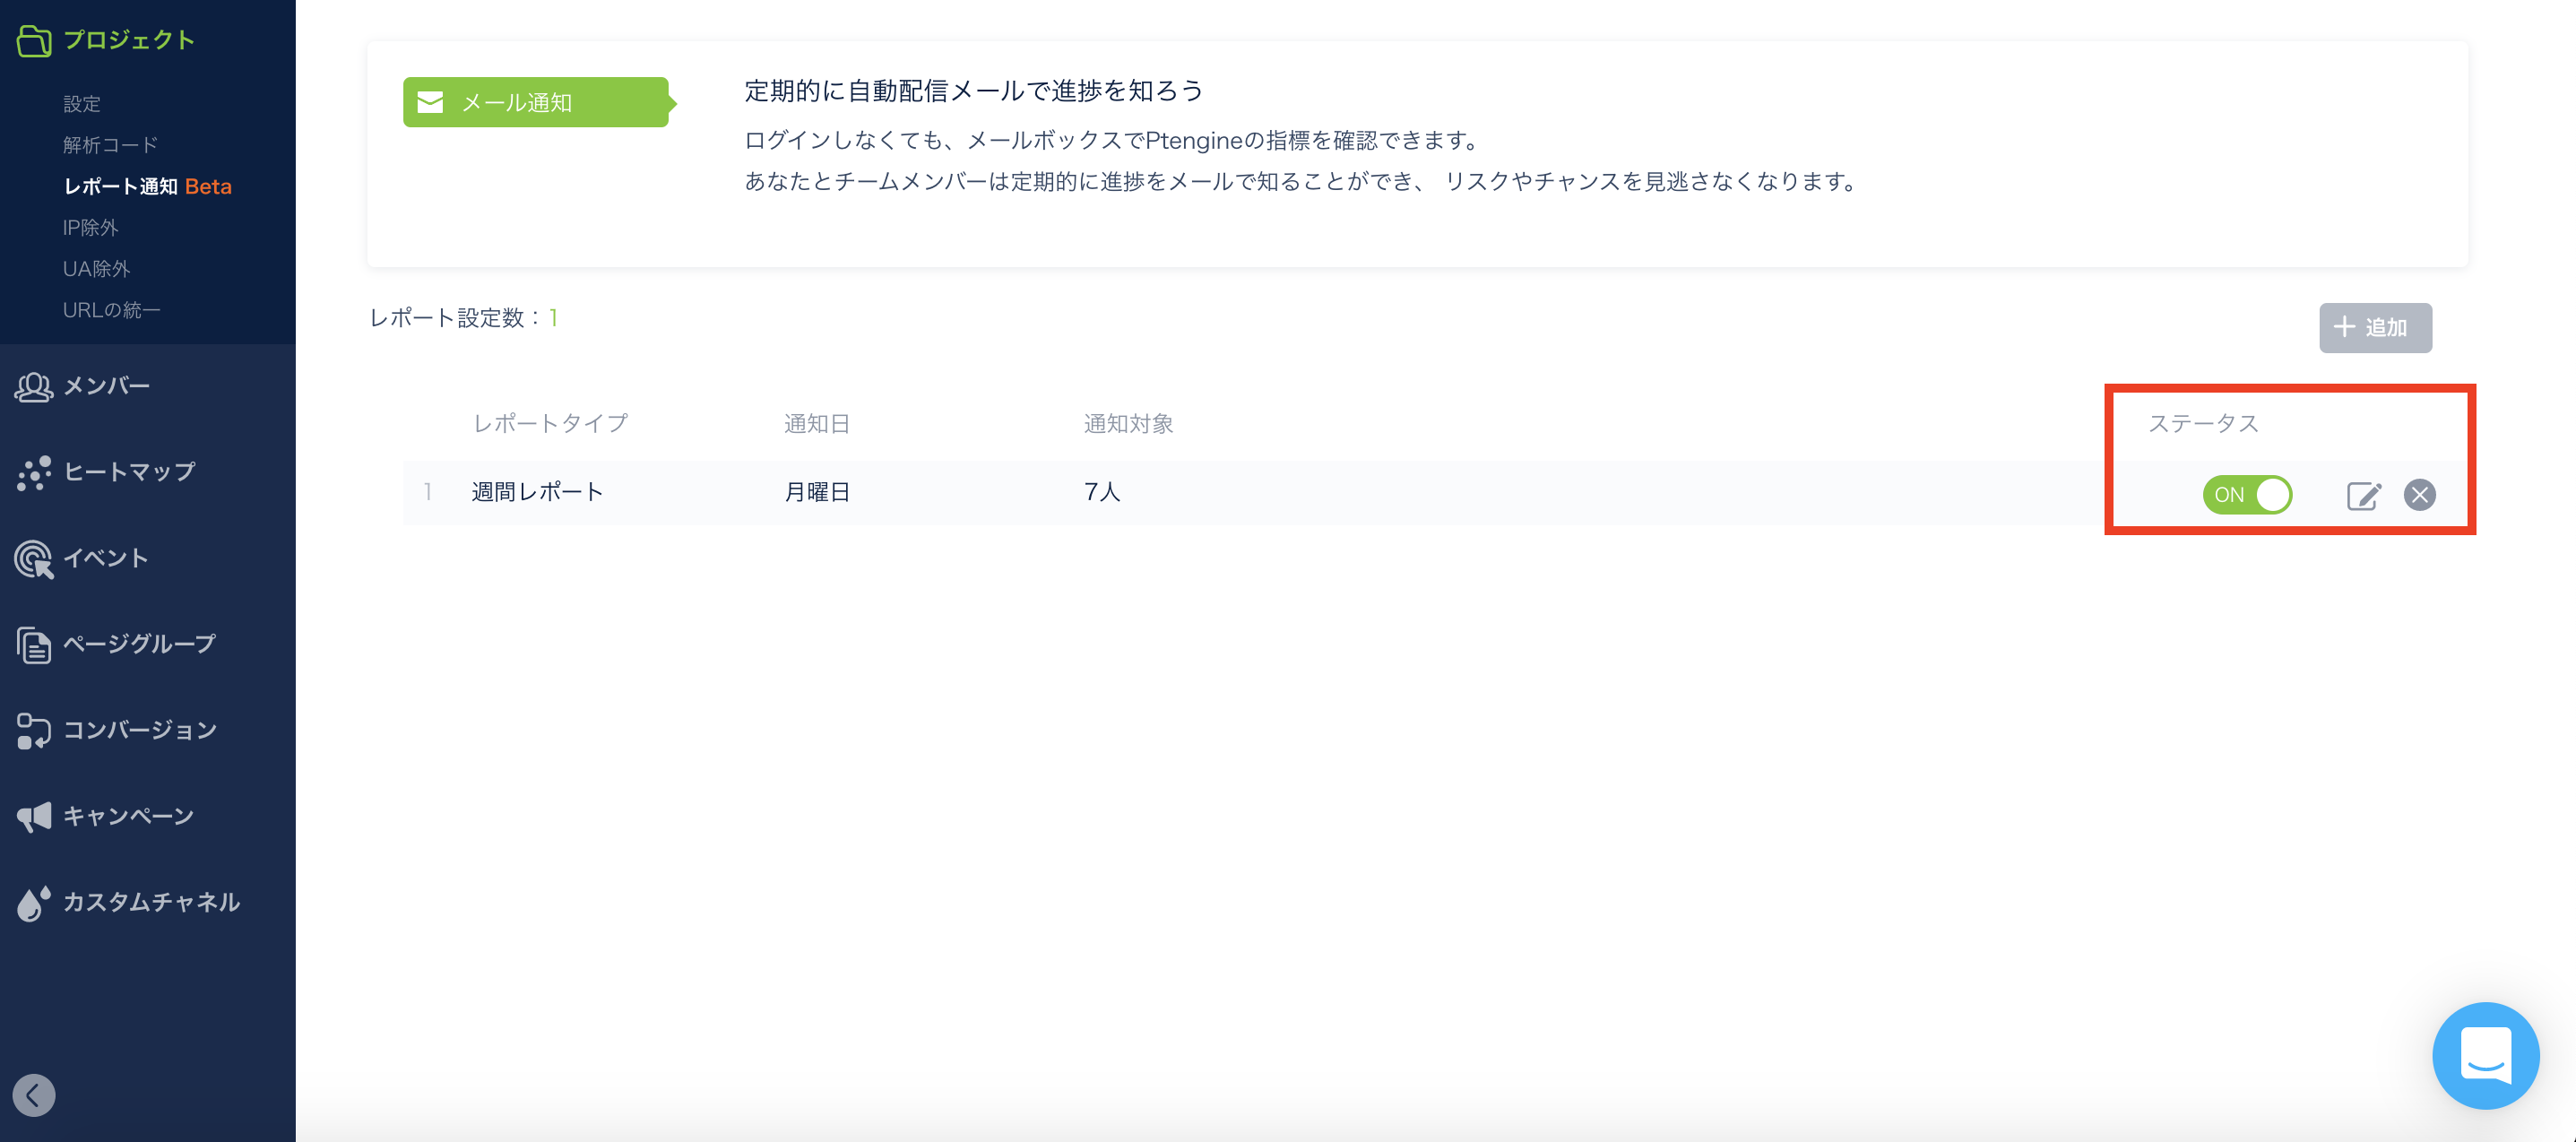2576x1142 pixels.
Task: Click the ヒートマップ heatmap dots icon
Action: click(34, 473)
